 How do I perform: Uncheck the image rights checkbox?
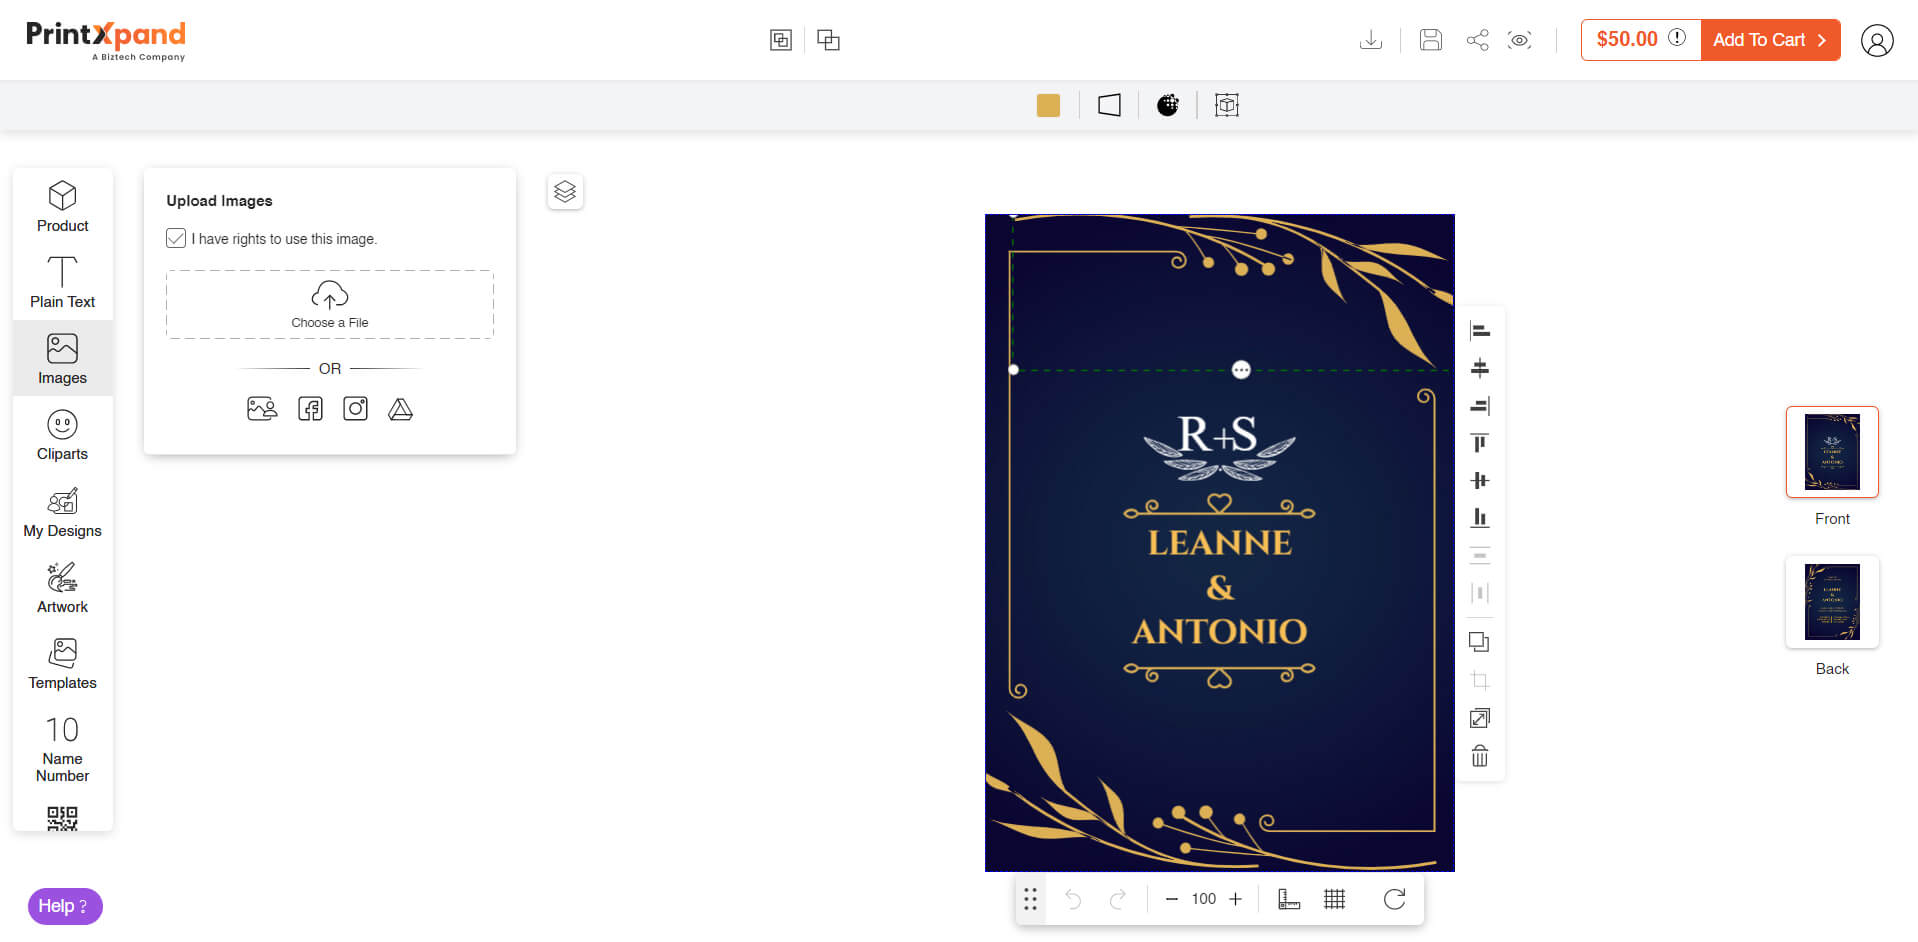click(176, 238)
